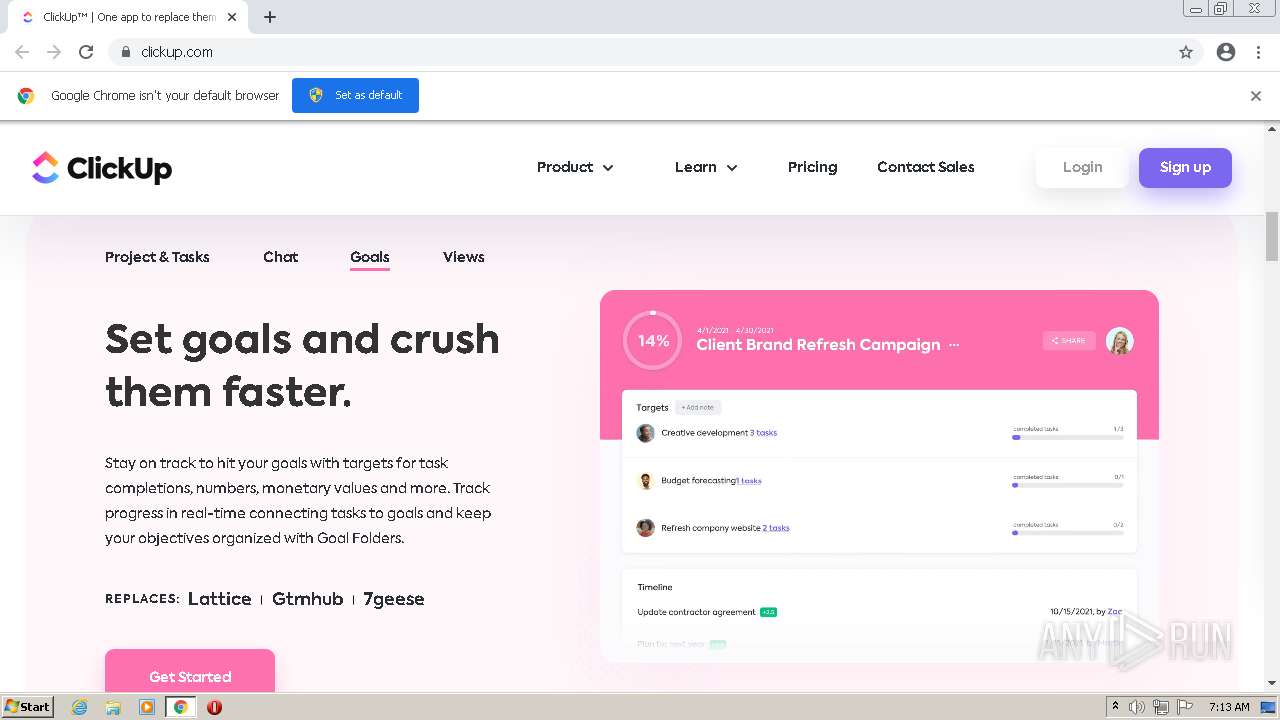Screen dimensions: 1280x720
Task: Expand hidden system tray icons arrow
Action: (x=1115, y=707)
